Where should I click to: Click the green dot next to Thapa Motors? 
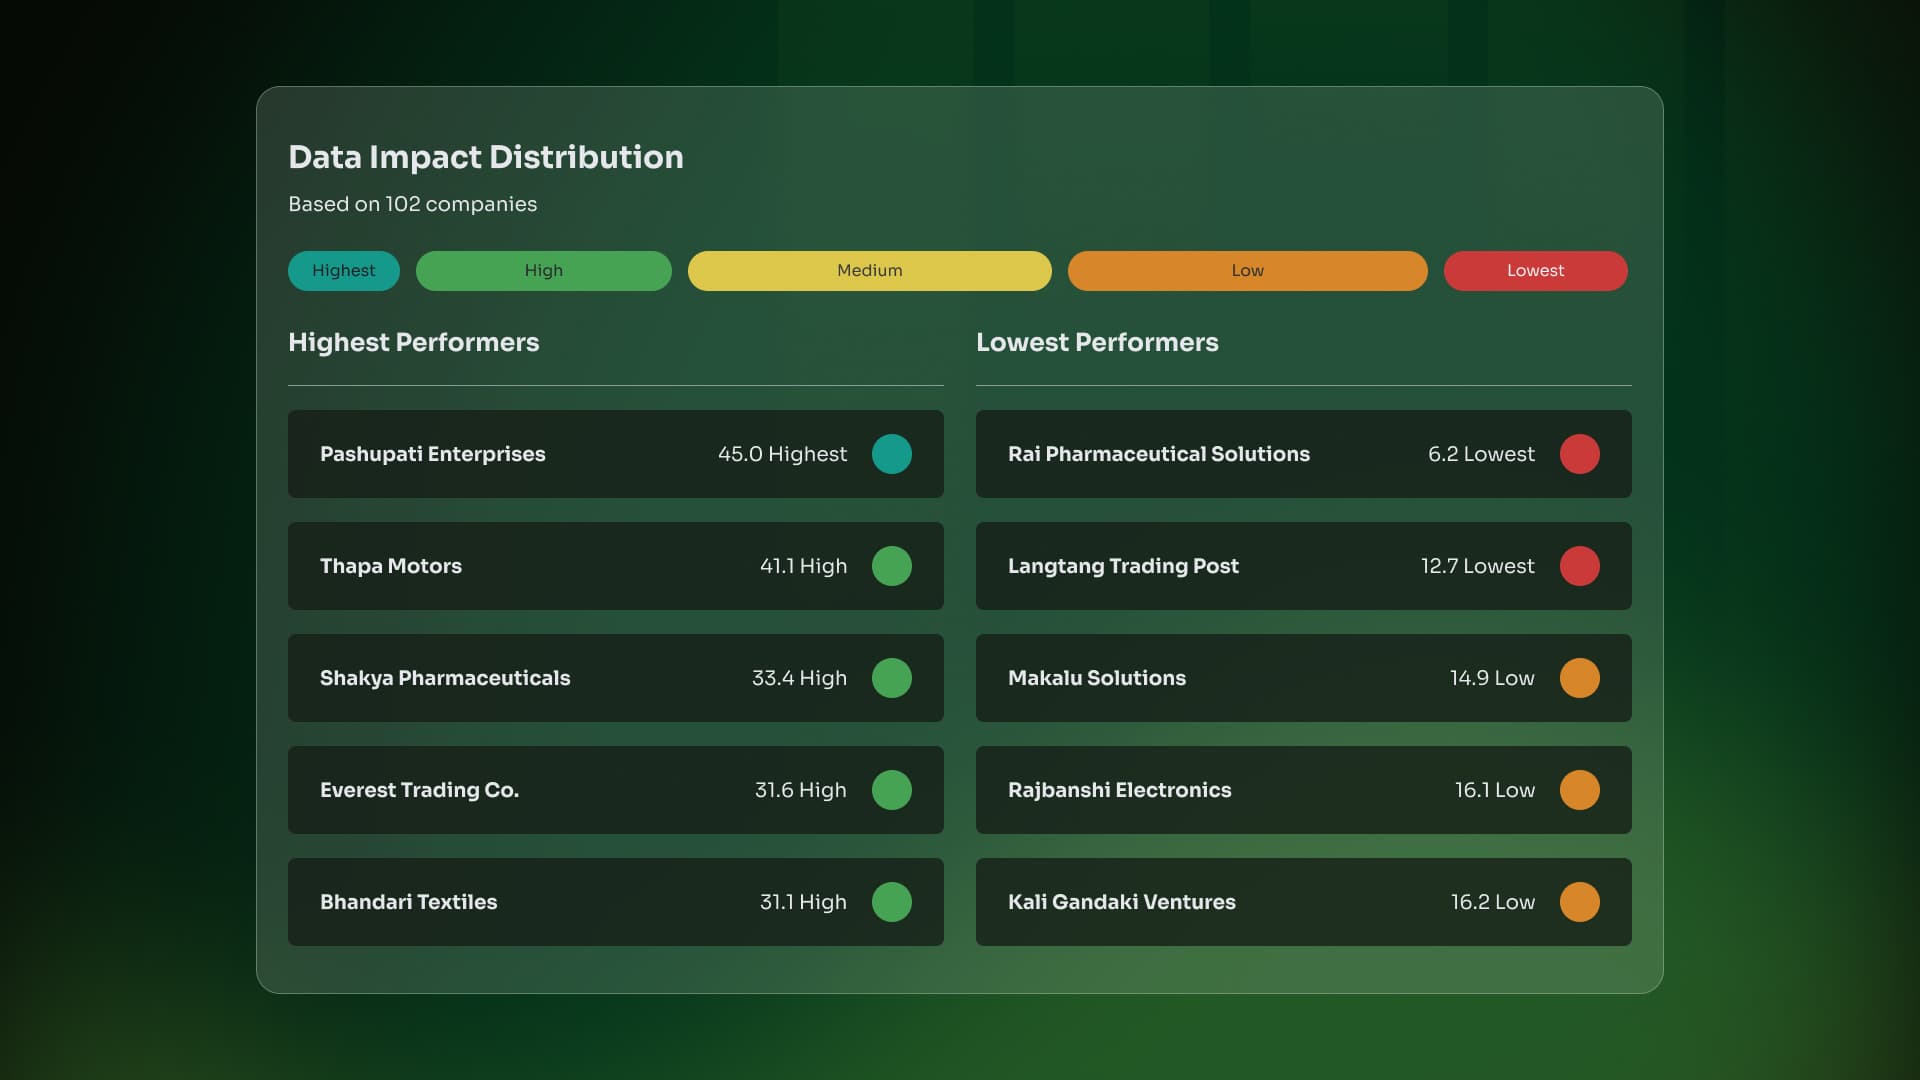point(891,566)
